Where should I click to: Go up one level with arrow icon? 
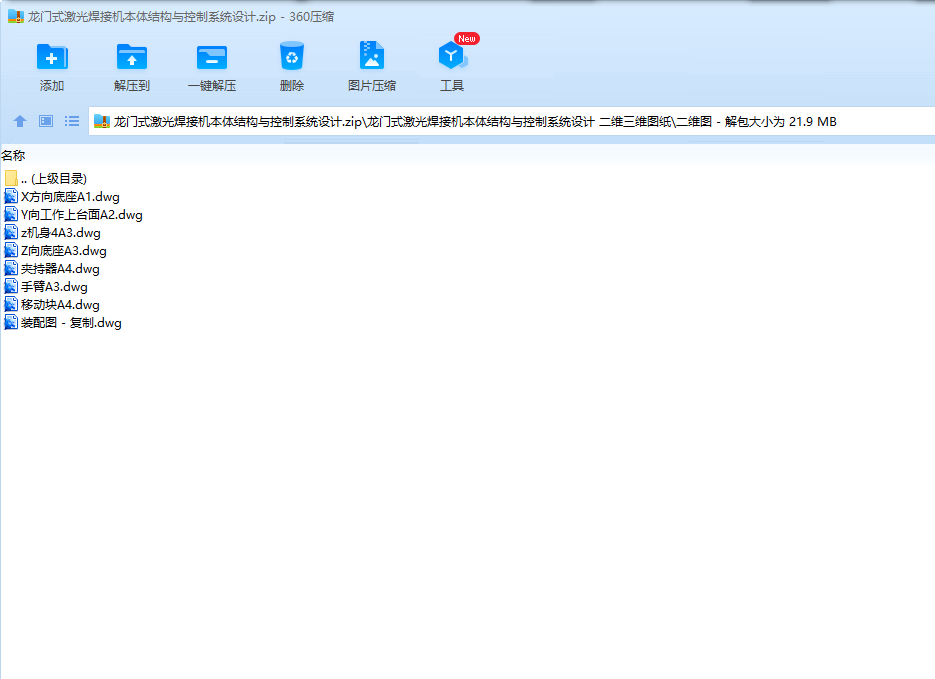click(x=20, y=122)
